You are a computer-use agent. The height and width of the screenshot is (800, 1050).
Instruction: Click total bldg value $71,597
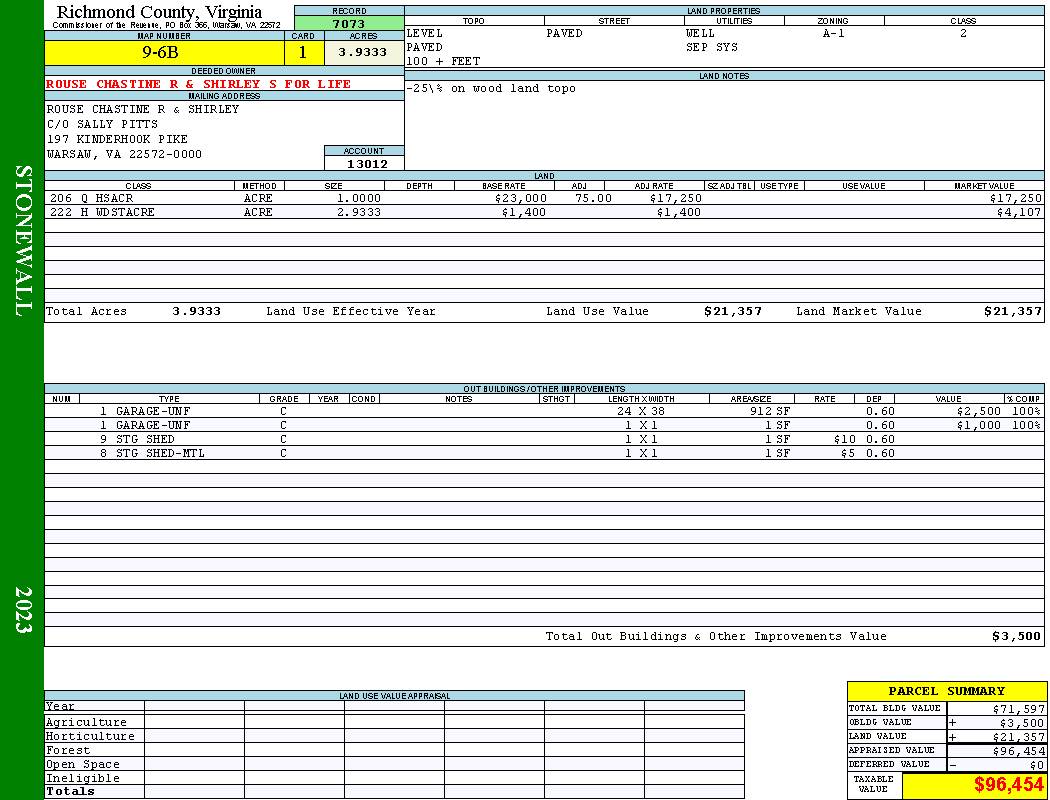(1019, 709)
